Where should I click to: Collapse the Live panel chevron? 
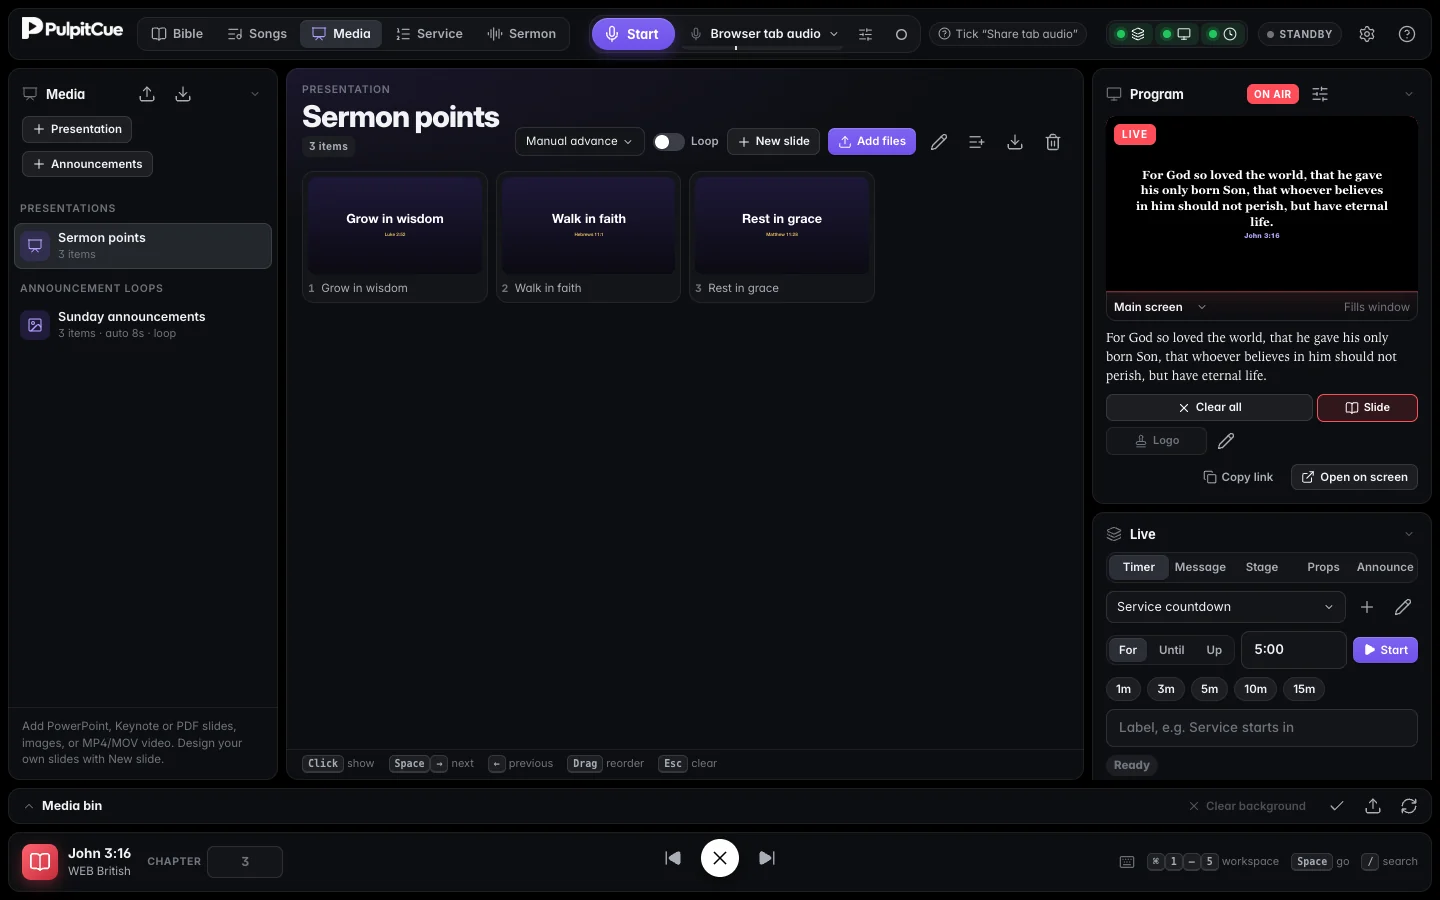point(1409,534)
